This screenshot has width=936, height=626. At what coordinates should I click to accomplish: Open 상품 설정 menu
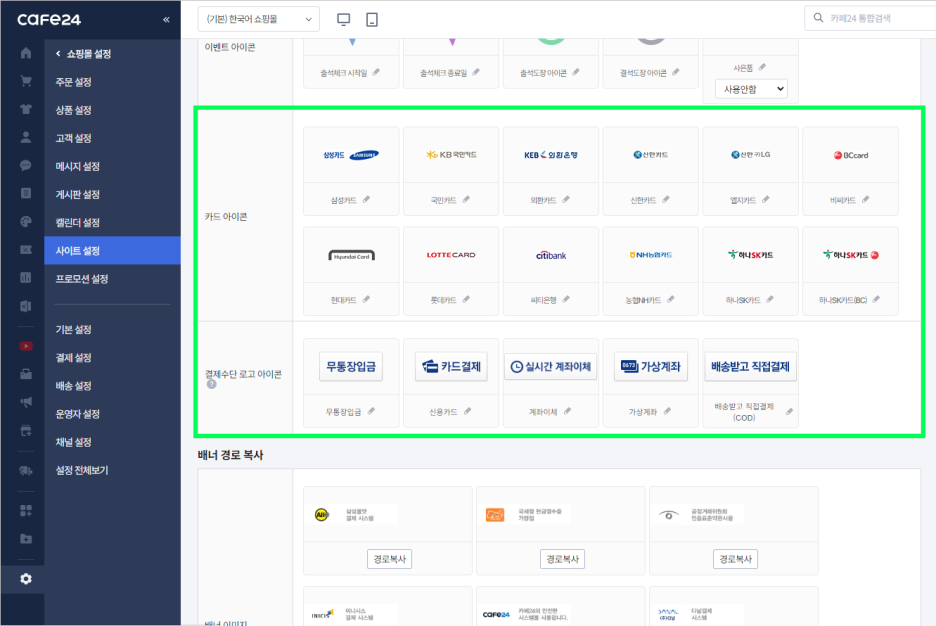click(73, 110)
